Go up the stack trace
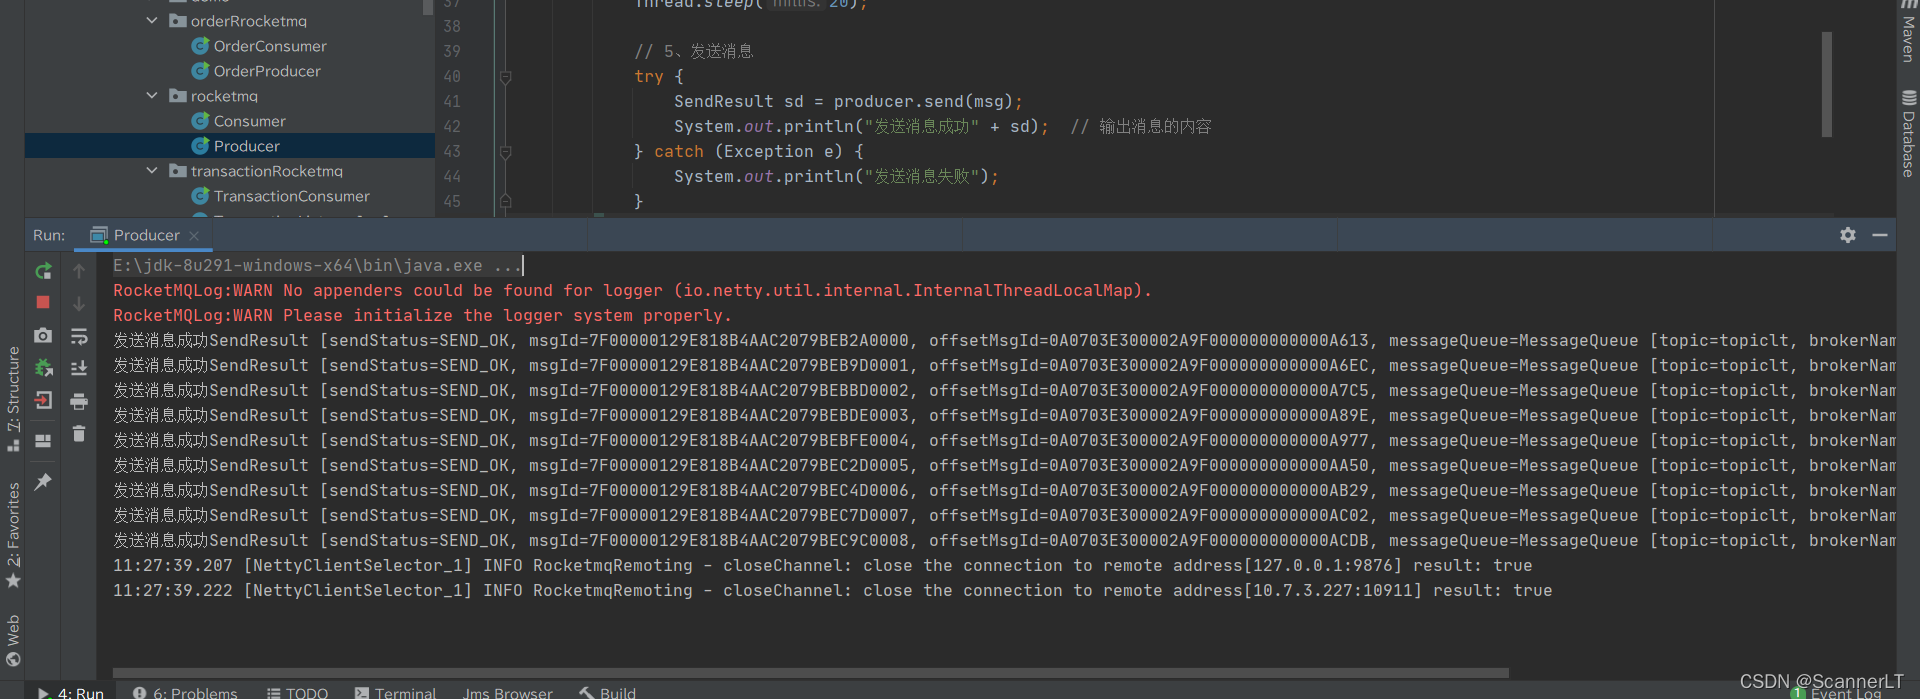Screen dimensions: 1920x699 click(79, 271)
